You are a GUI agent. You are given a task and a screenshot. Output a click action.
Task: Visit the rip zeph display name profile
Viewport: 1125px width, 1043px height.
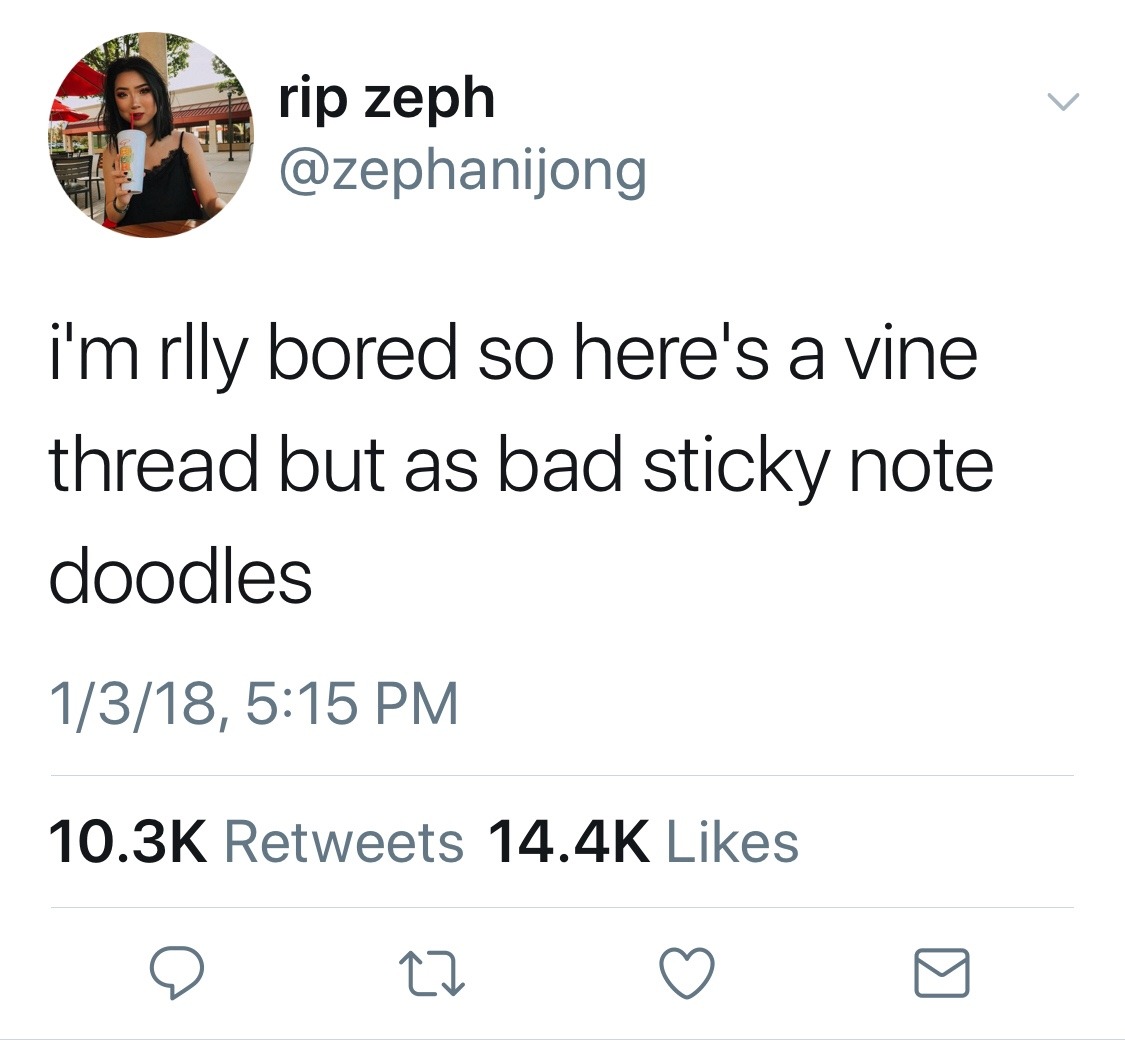coord(387,99)
